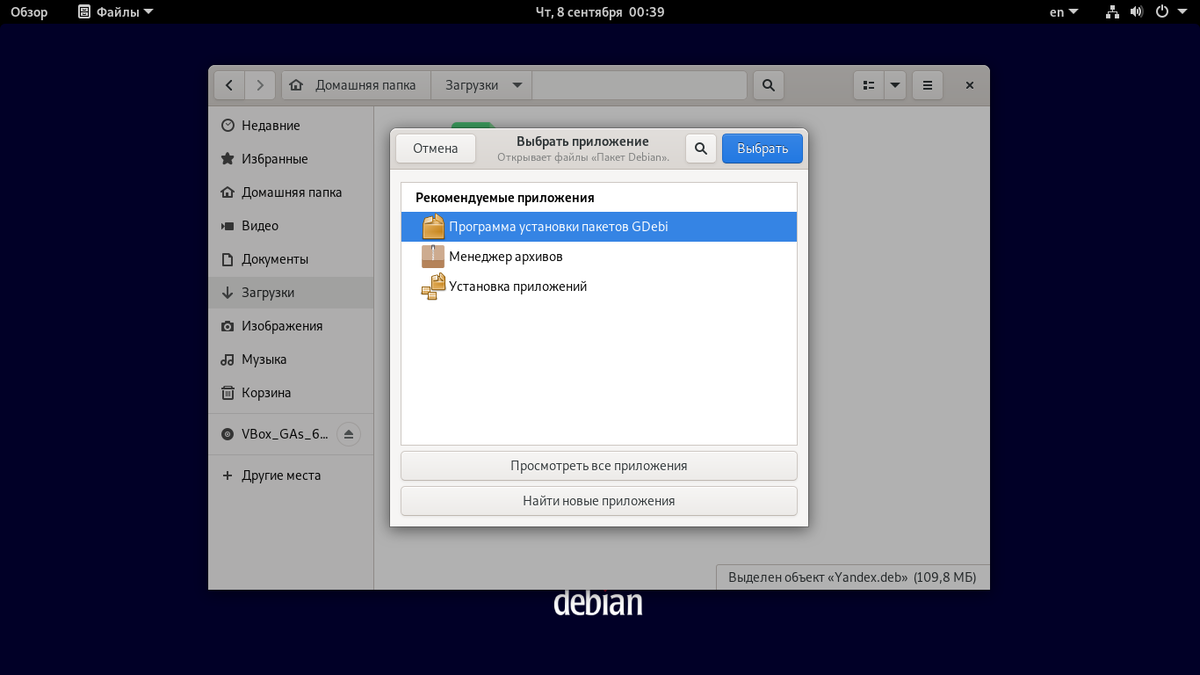The image size is (1200, 675).
Task: Select Менеджер архивов in the applications list
Action: pyautogui.click(x=505, y=256)
